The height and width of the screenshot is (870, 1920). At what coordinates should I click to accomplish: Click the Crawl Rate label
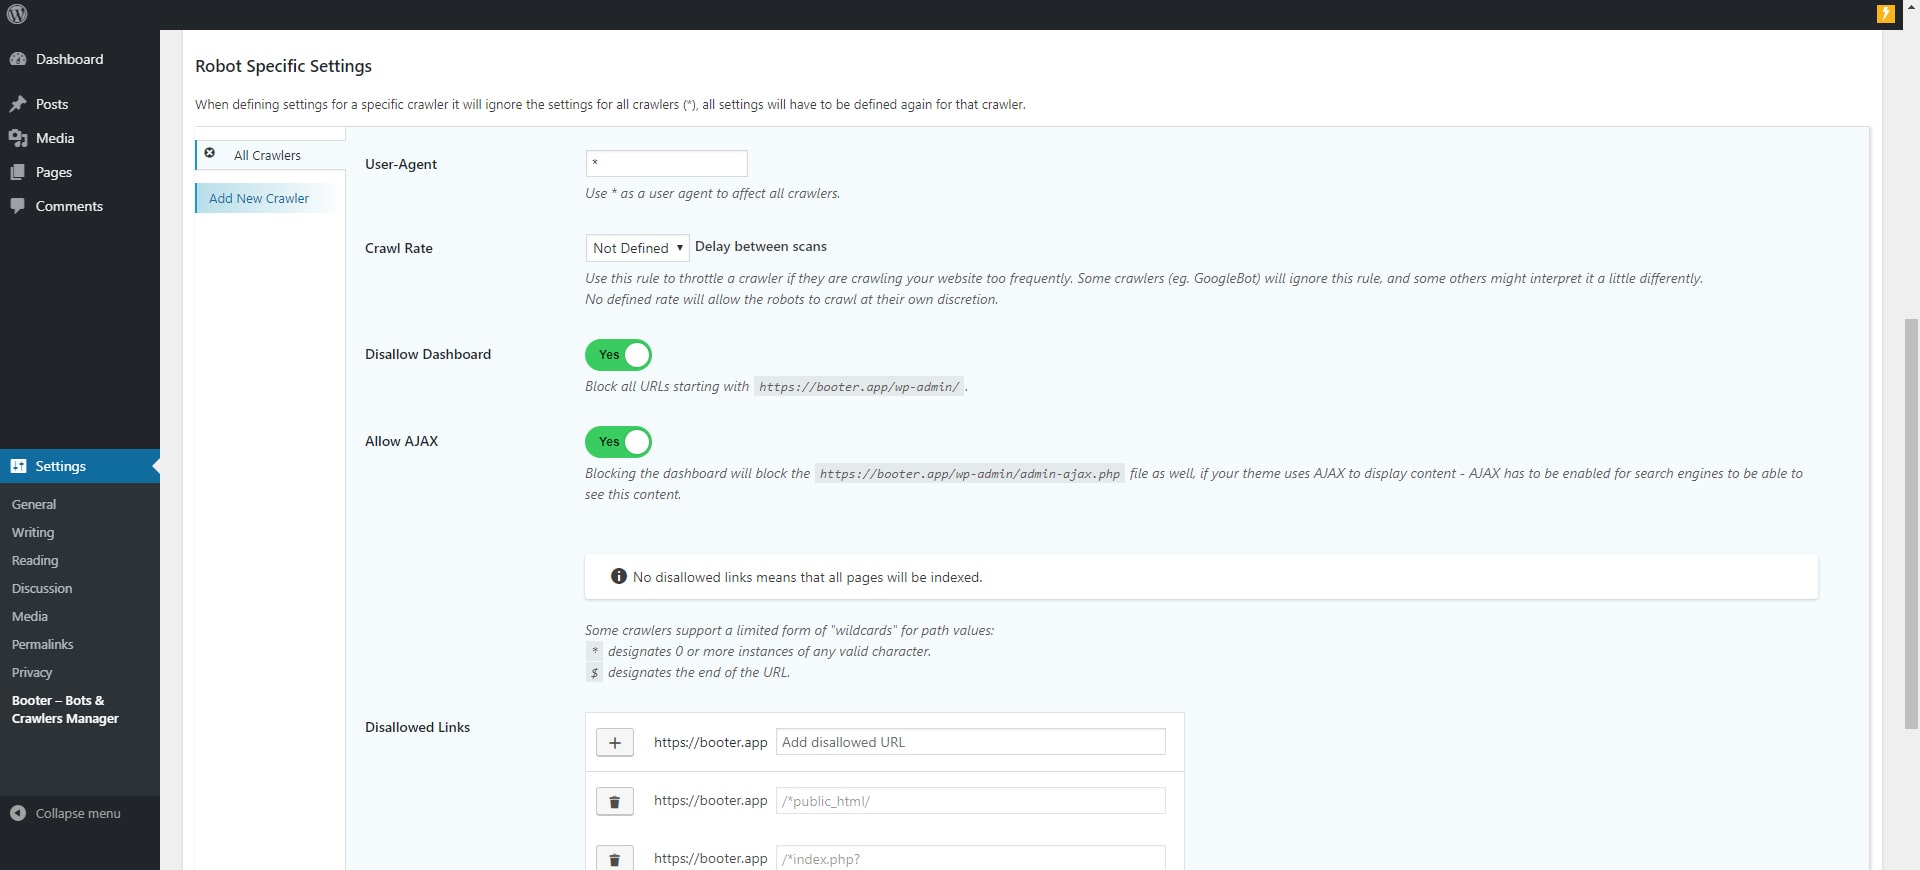[x=399, y=248]
